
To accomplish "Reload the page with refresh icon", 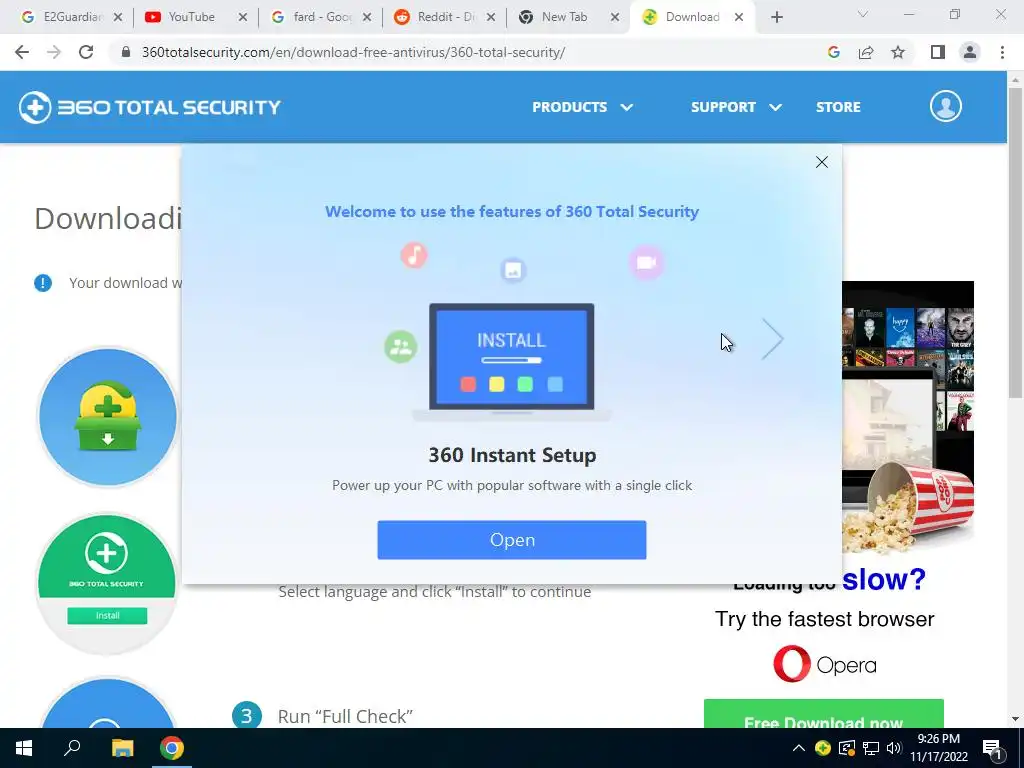I will pos(86,52).
